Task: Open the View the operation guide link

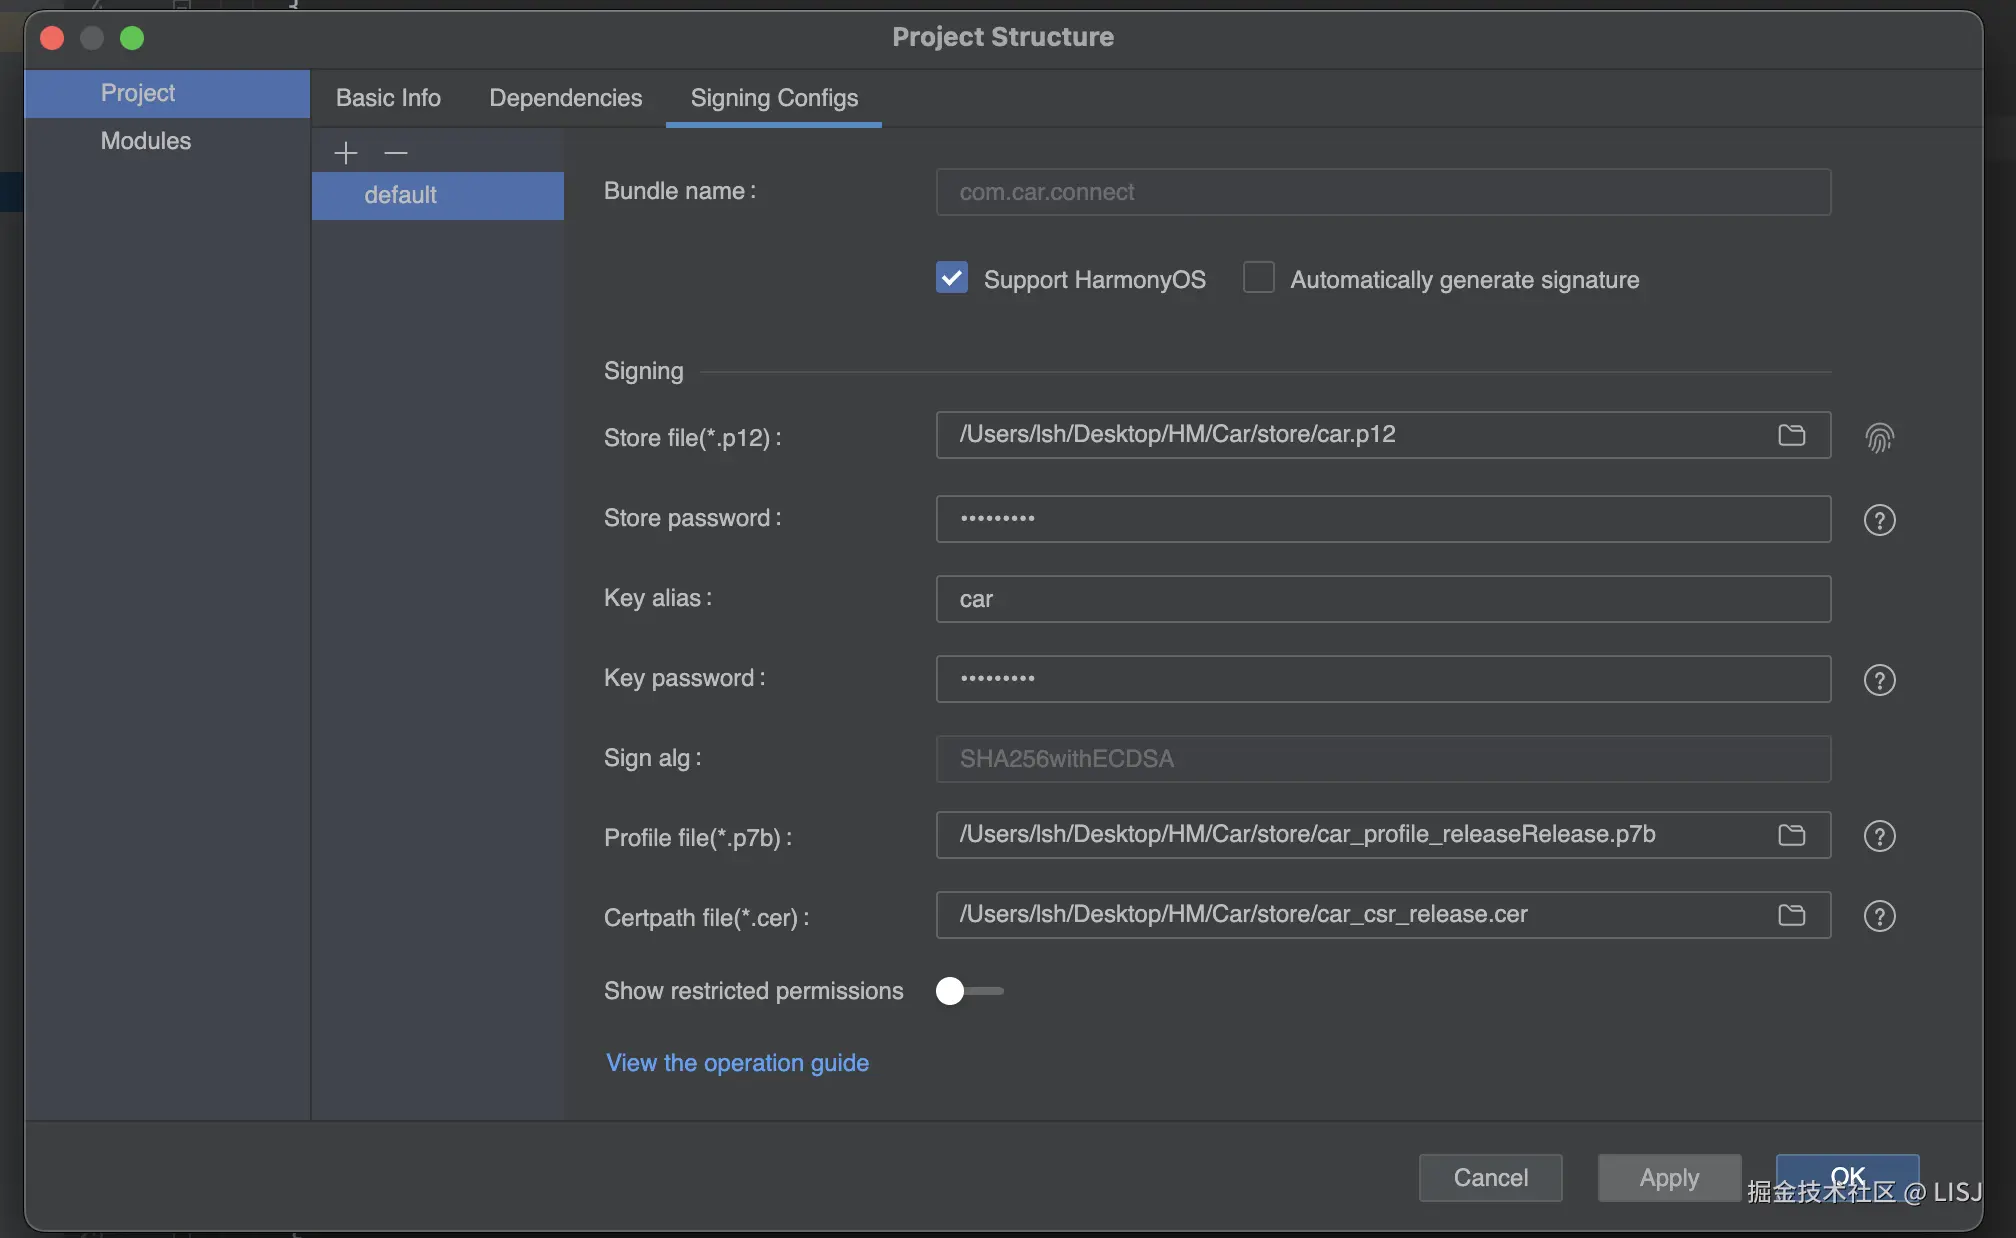Action: pyautogui.click(x=737, y=1063)
